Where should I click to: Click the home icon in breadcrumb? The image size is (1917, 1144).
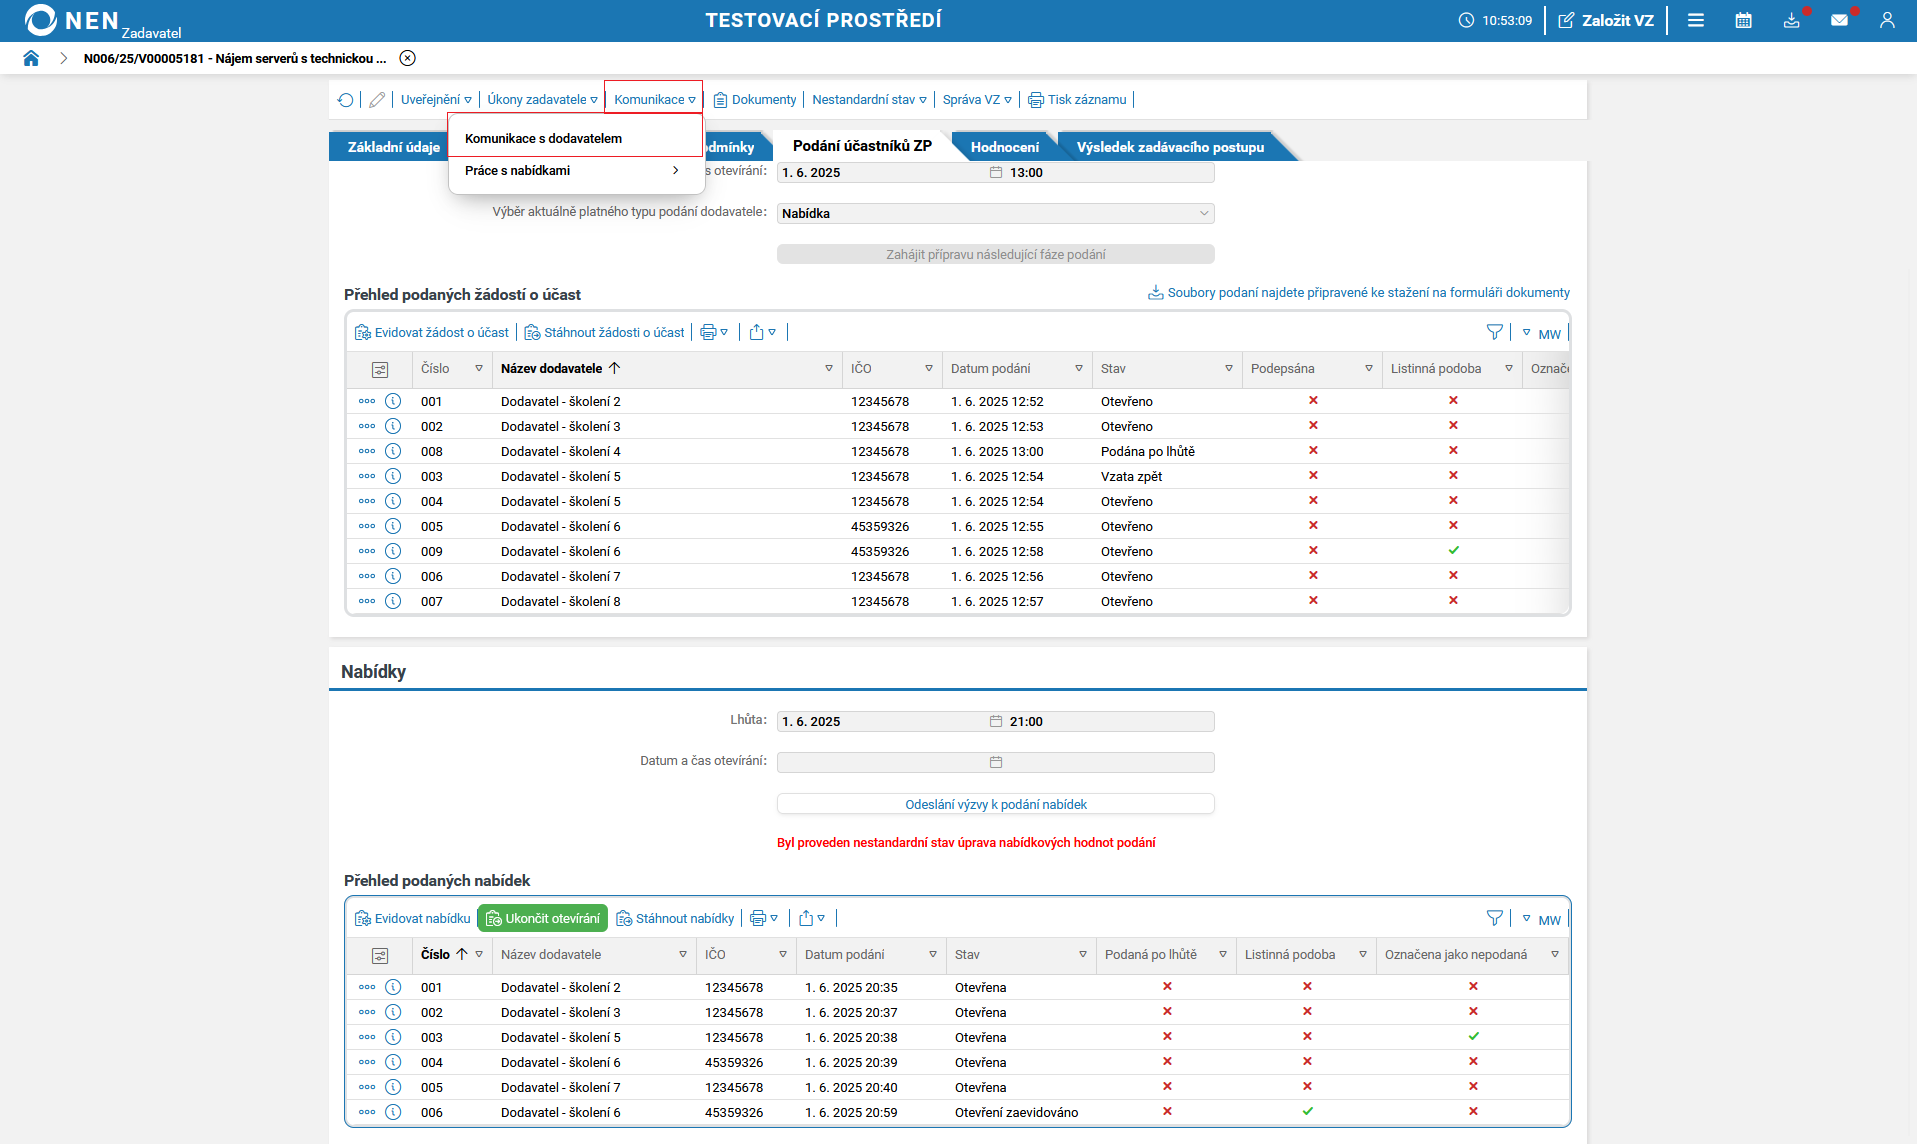[31, 58]
